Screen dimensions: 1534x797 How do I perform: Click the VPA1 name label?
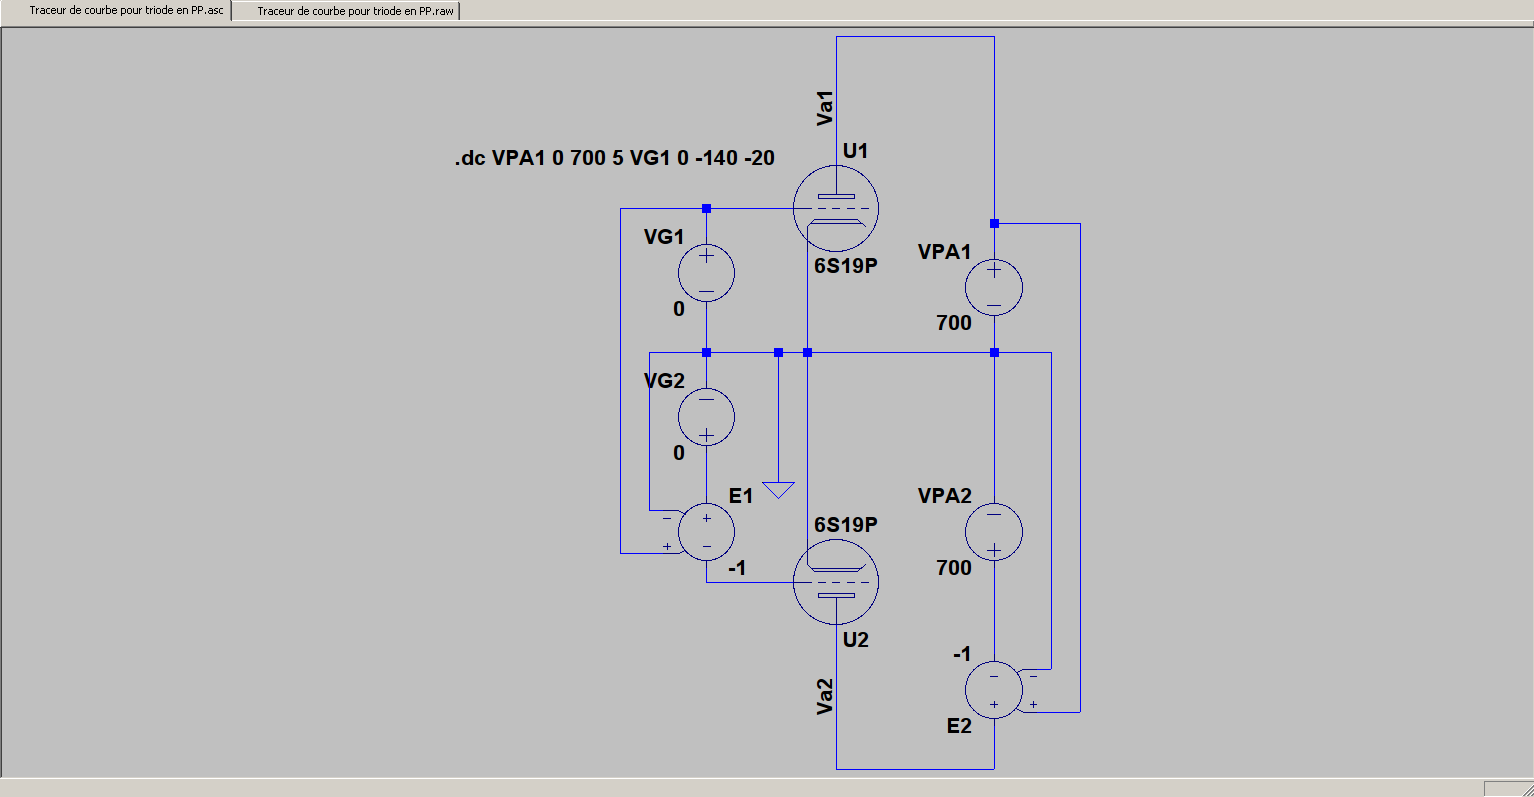945,252
